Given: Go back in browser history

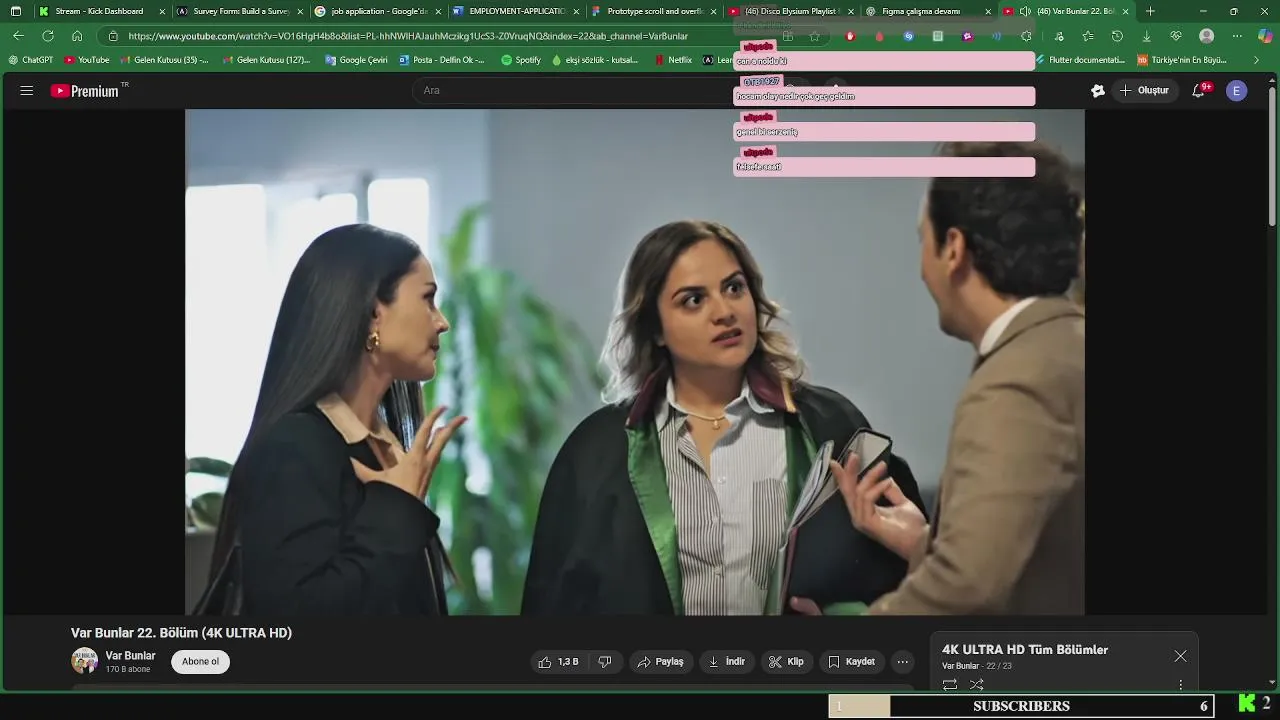Looking at the screenshot, I should tap(18, 36).
